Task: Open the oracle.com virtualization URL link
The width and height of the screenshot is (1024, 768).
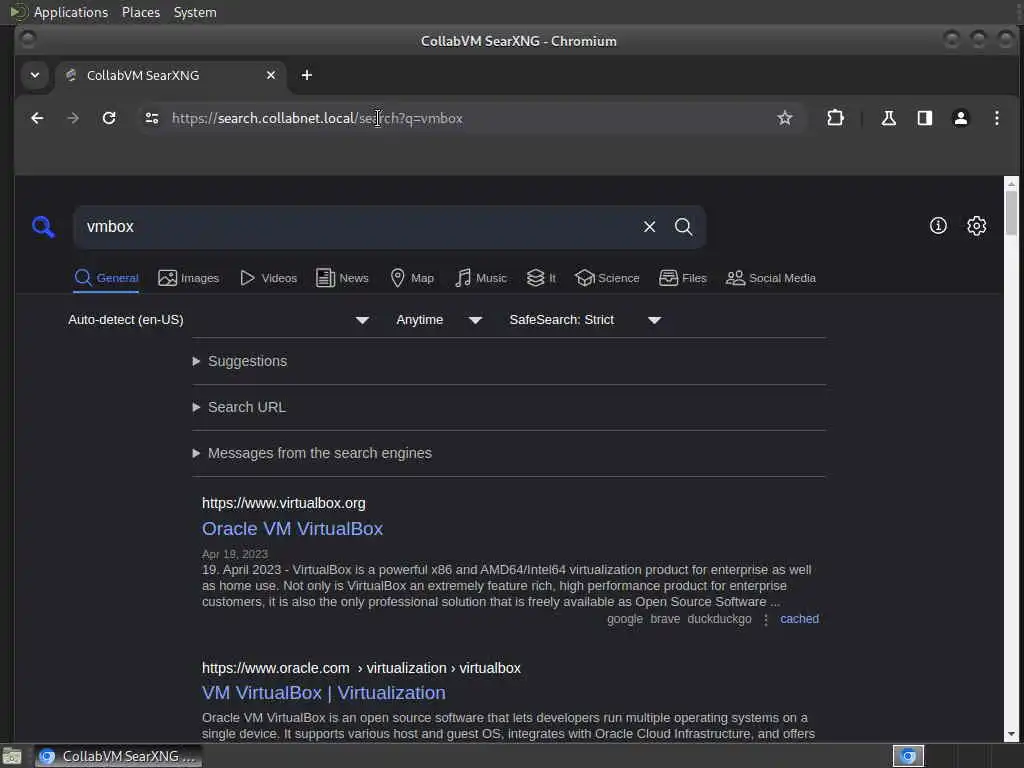Action: point(361,668)
